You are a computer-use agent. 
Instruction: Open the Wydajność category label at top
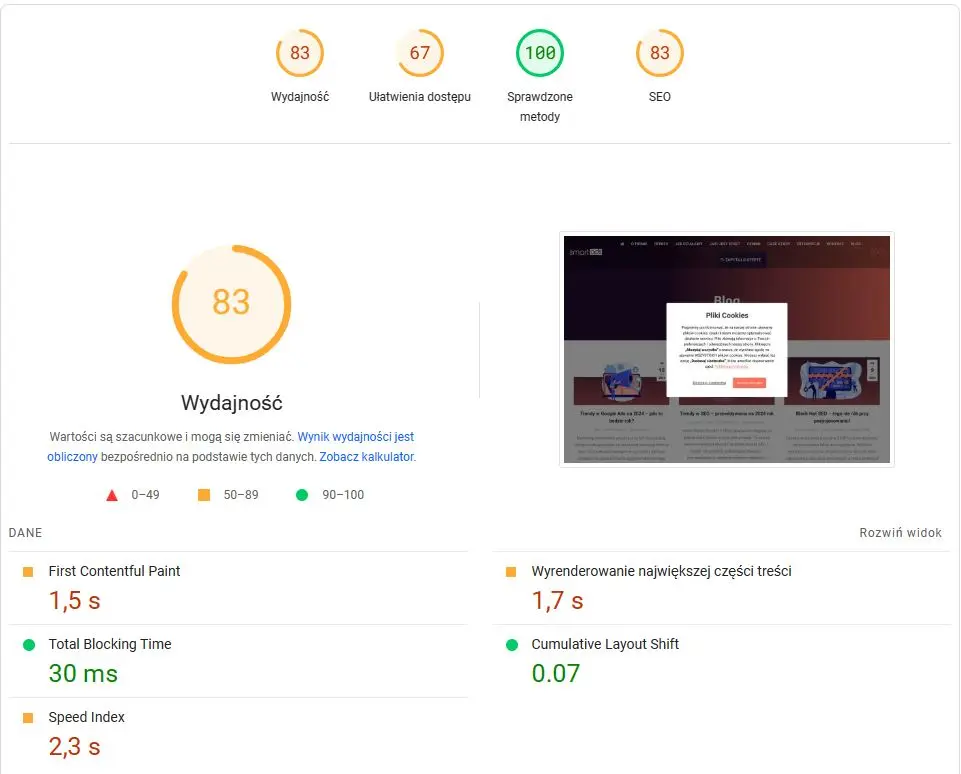[x=300, y=97]
